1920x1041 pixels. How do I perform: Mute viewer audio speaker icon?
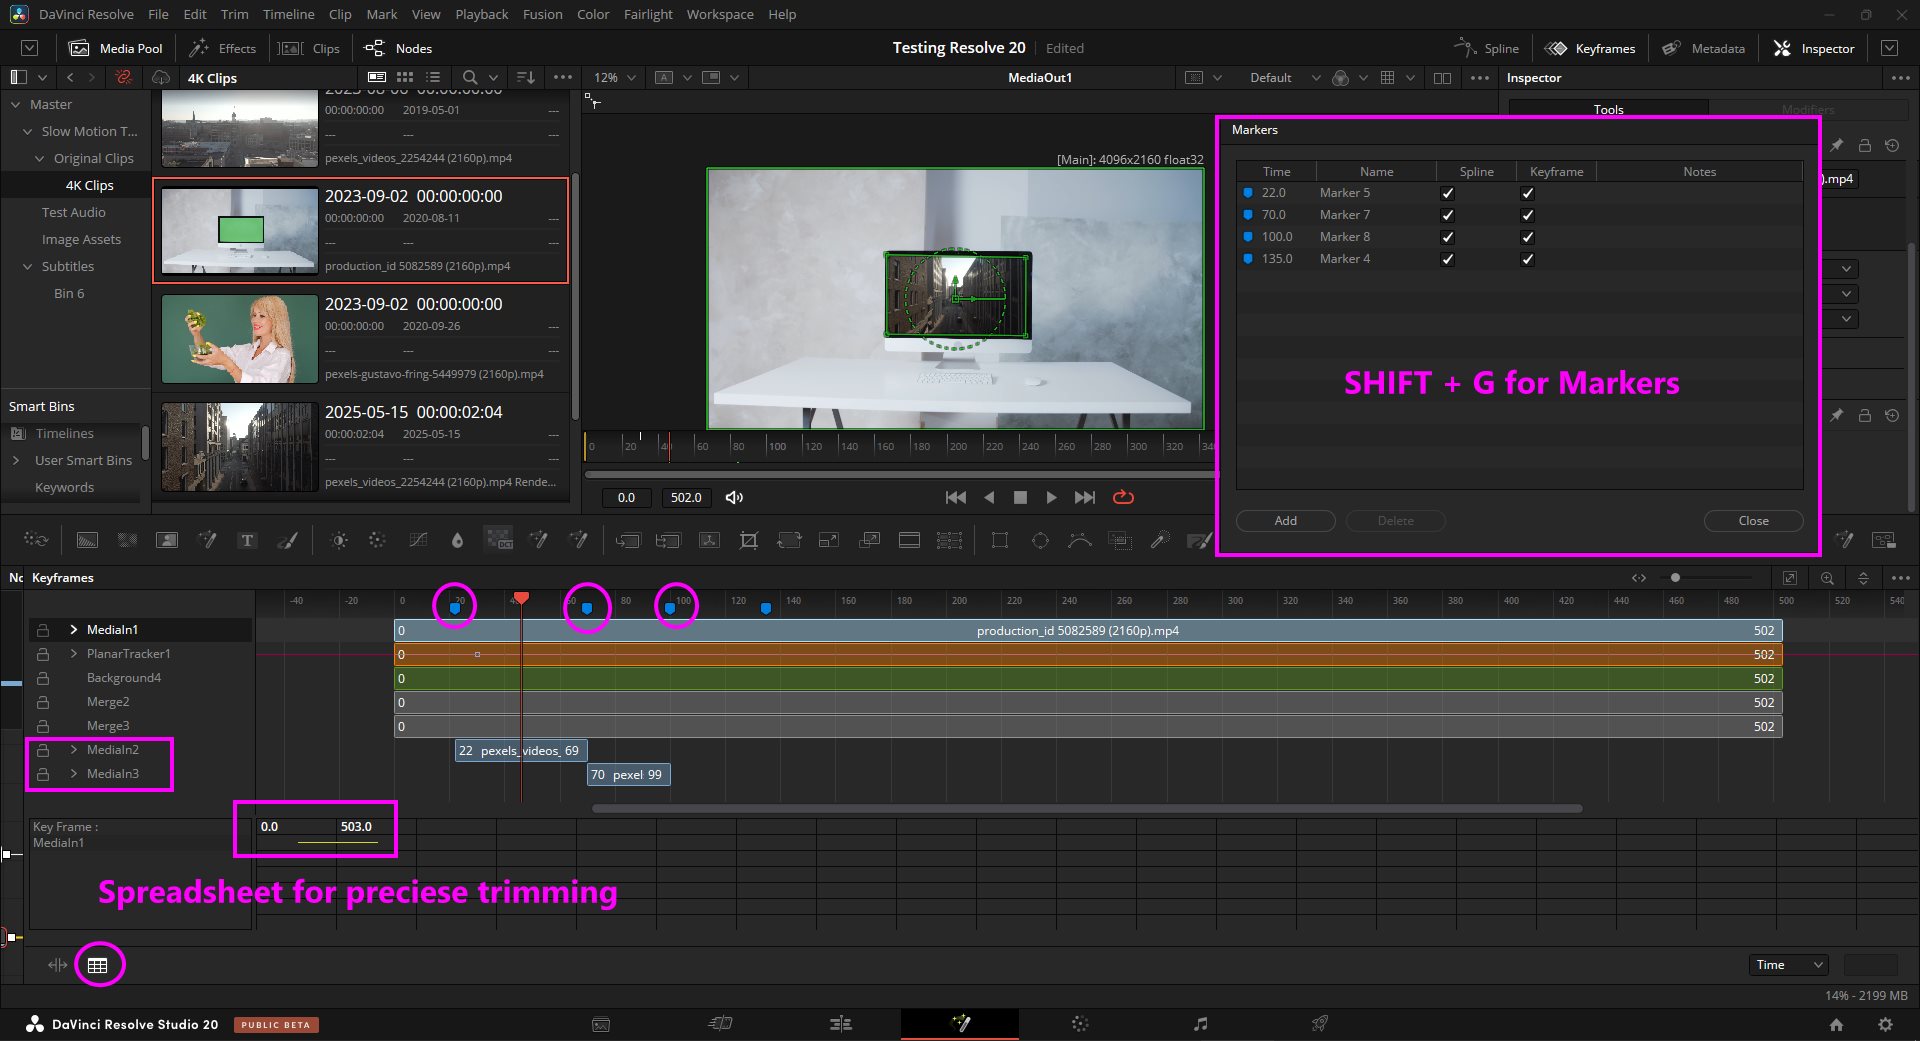(x=734, y=497)
